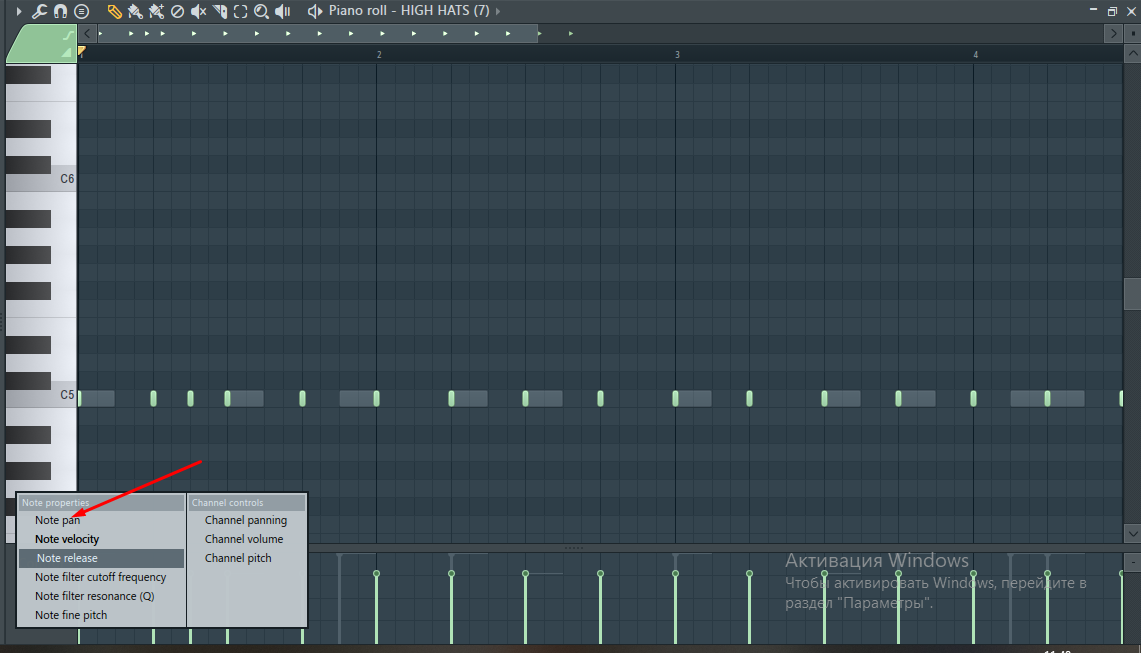
Task: Minimize the Piano roll window
Action: pyautogui.click(x=1093, y=10)
